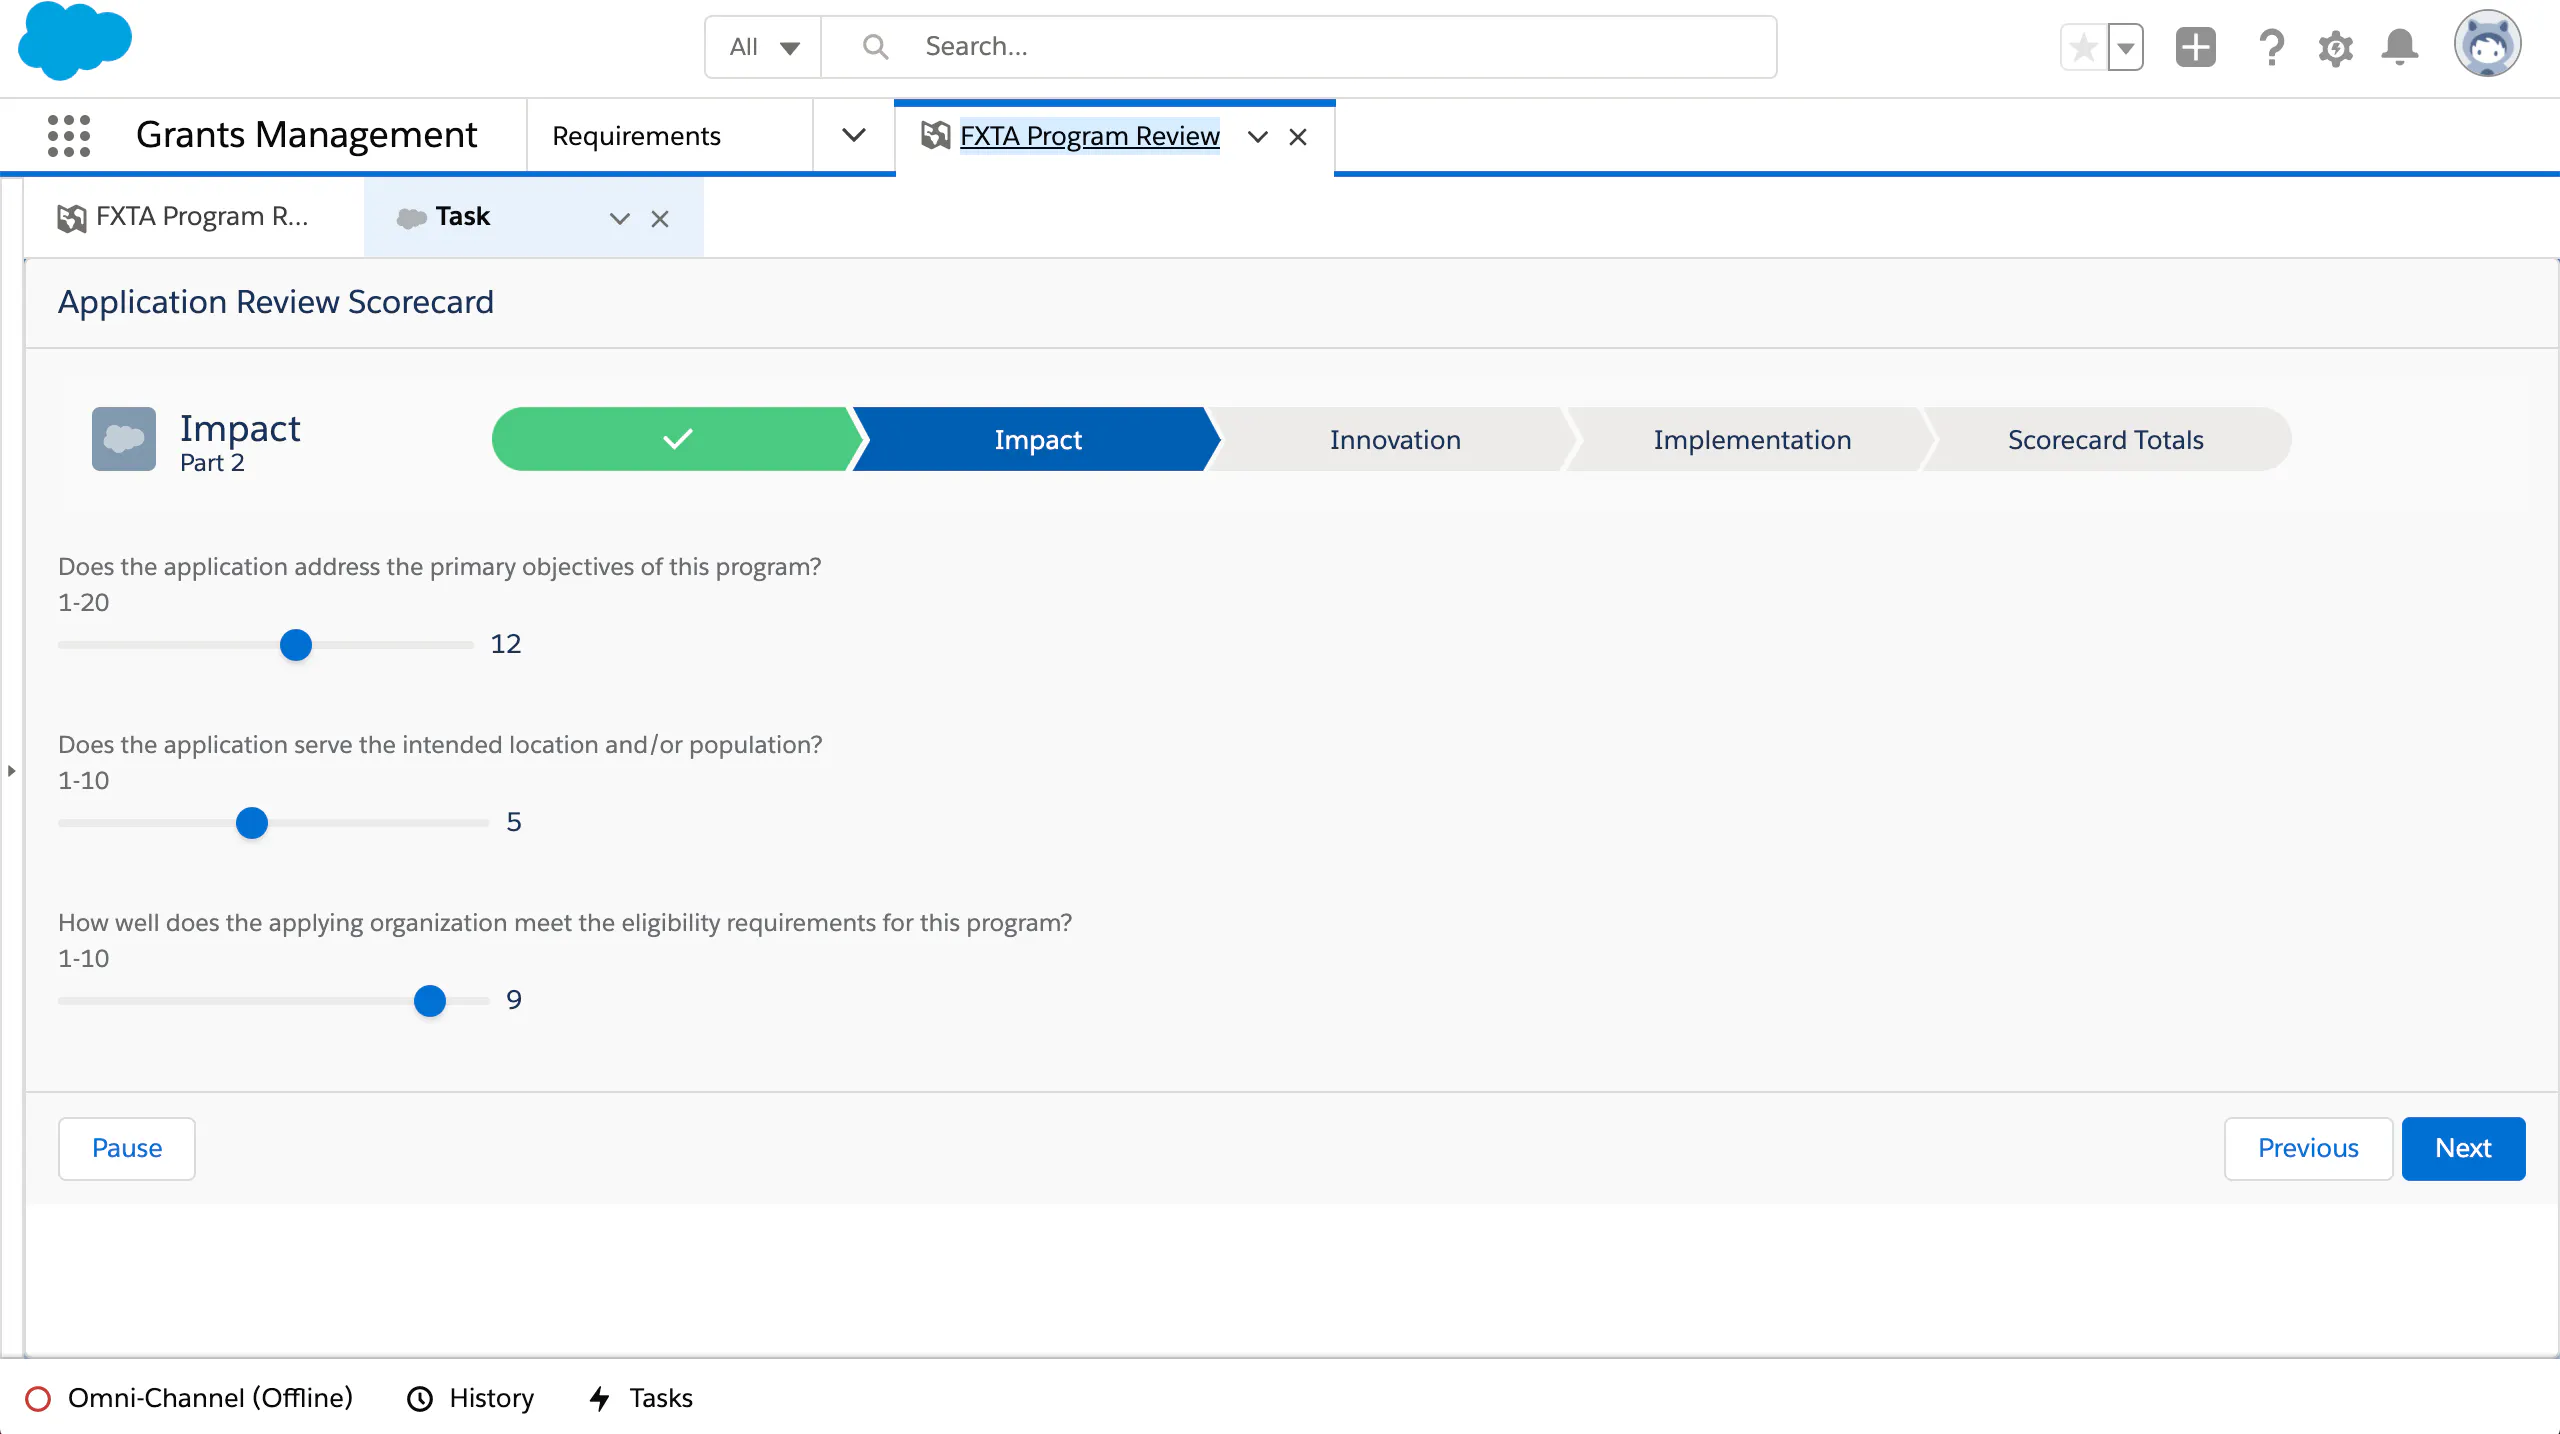Click the Pause button
2560x1434 pixels.
coord(127,1148)
